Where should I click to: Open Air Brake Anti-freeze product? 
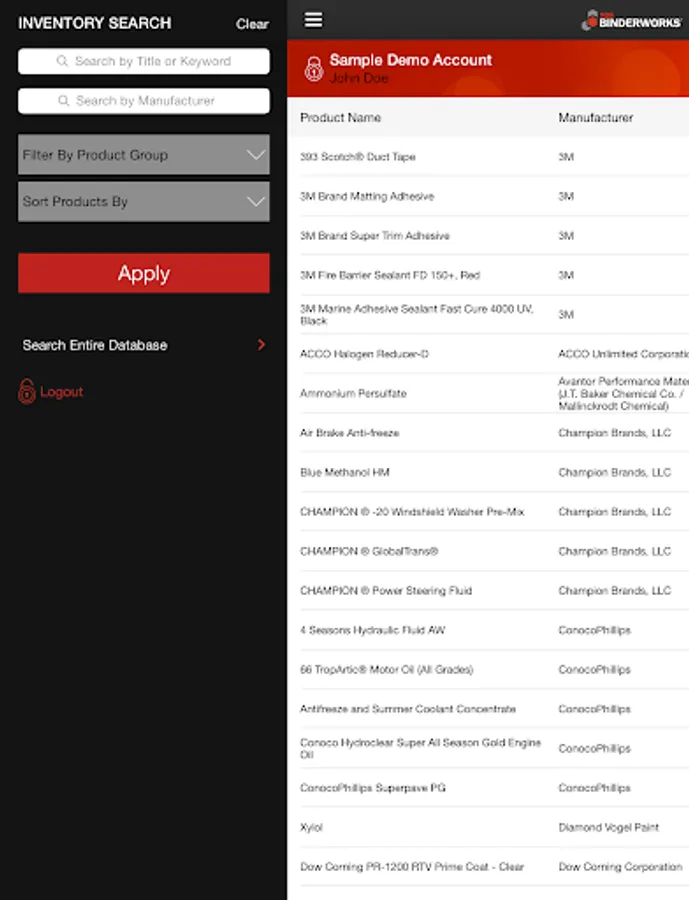[x=349, y=433]
